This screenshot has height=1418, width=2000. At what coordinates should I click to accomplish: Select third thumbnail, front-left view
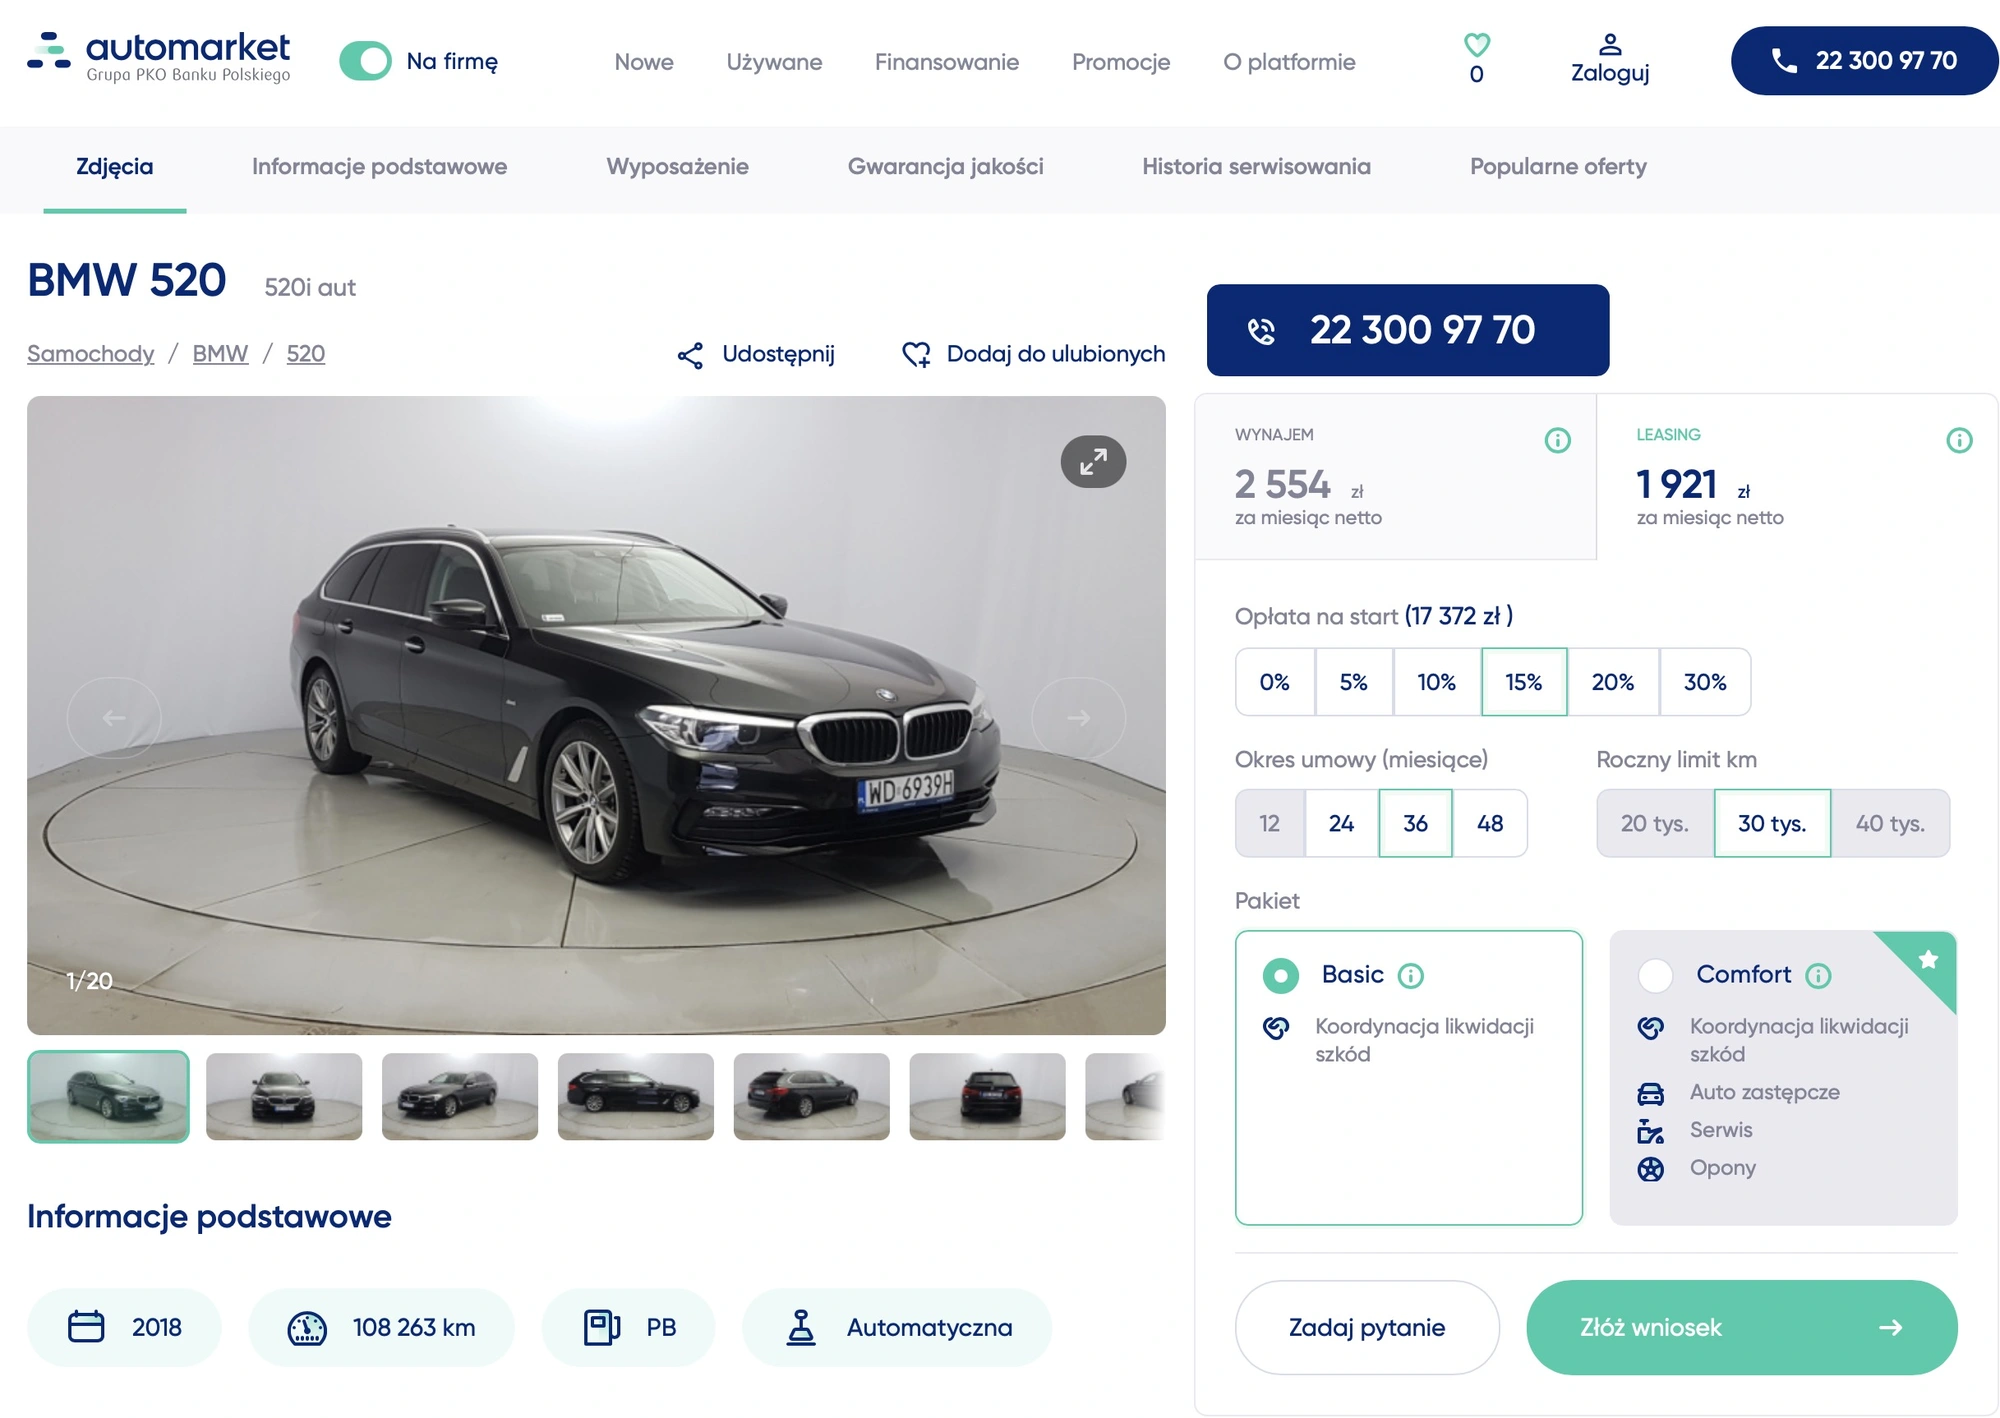point(460,1096)
